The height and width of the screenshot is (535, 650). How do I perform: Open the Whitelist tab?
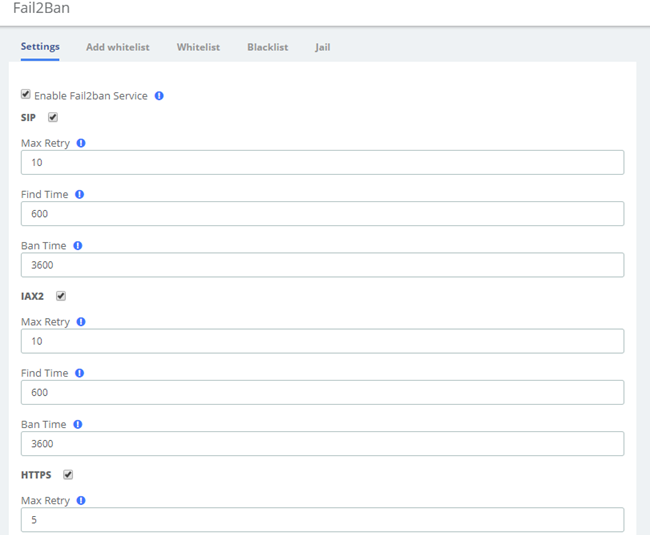pyautogui.click(x=199, y=47)
